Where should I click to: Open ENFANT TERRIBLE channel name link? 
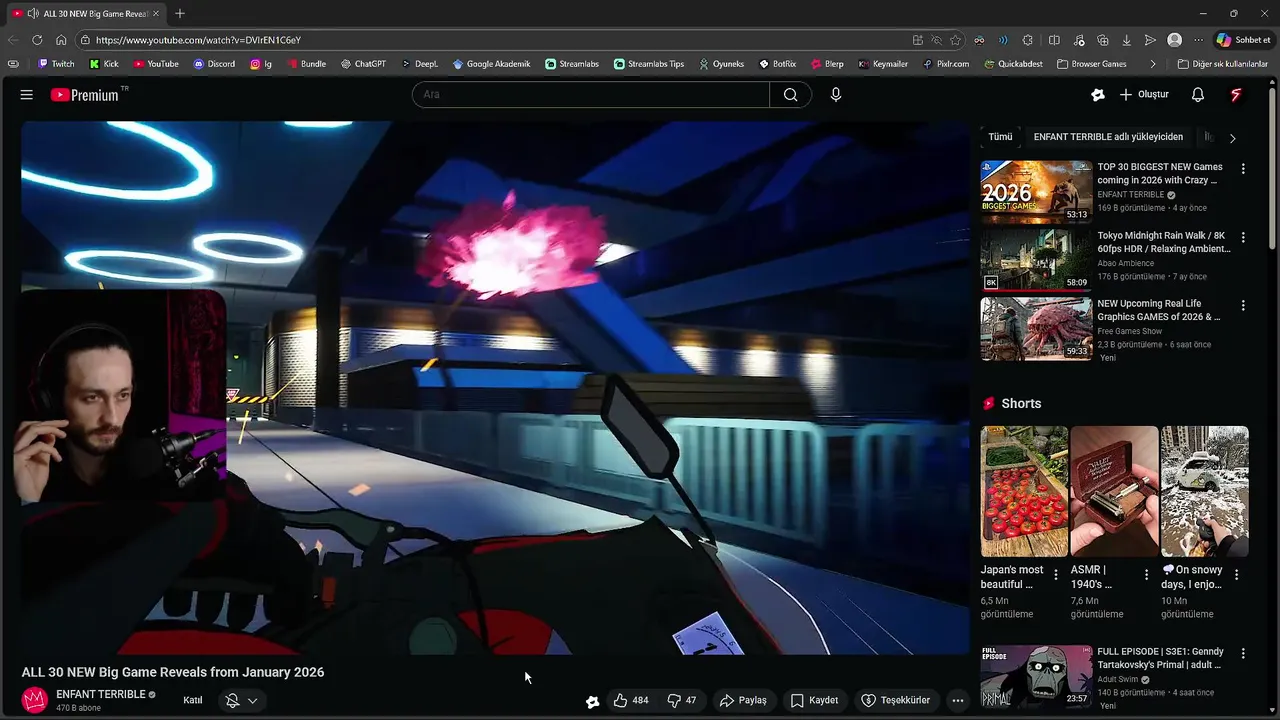coord(101,694)
